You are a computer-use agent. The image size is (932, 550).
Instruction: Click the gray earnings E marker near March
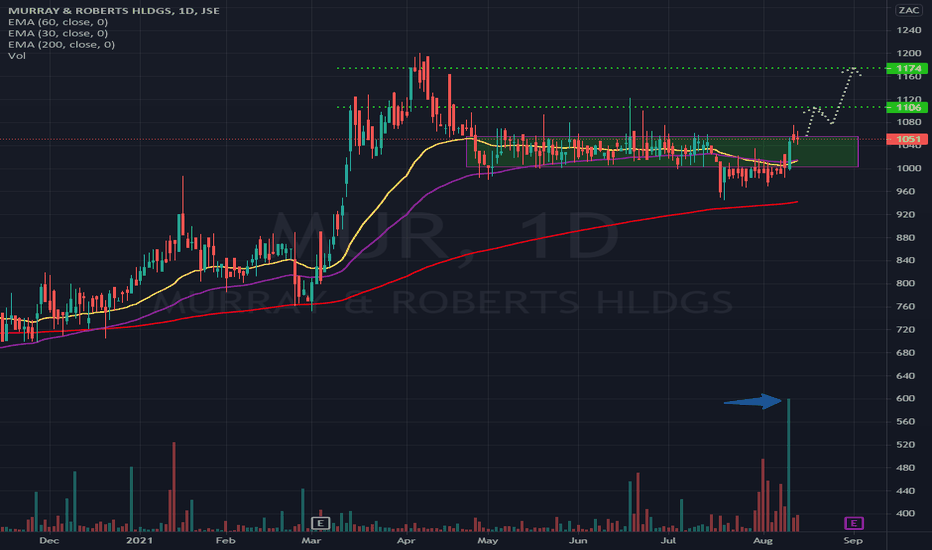(320, 523)
